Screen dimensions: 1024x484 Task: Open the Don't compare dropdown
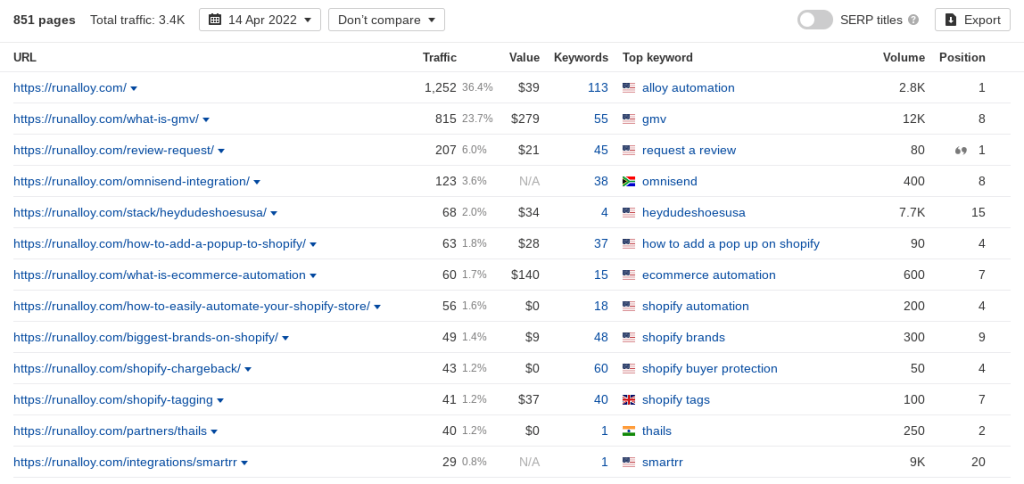[x=387, y=20]
